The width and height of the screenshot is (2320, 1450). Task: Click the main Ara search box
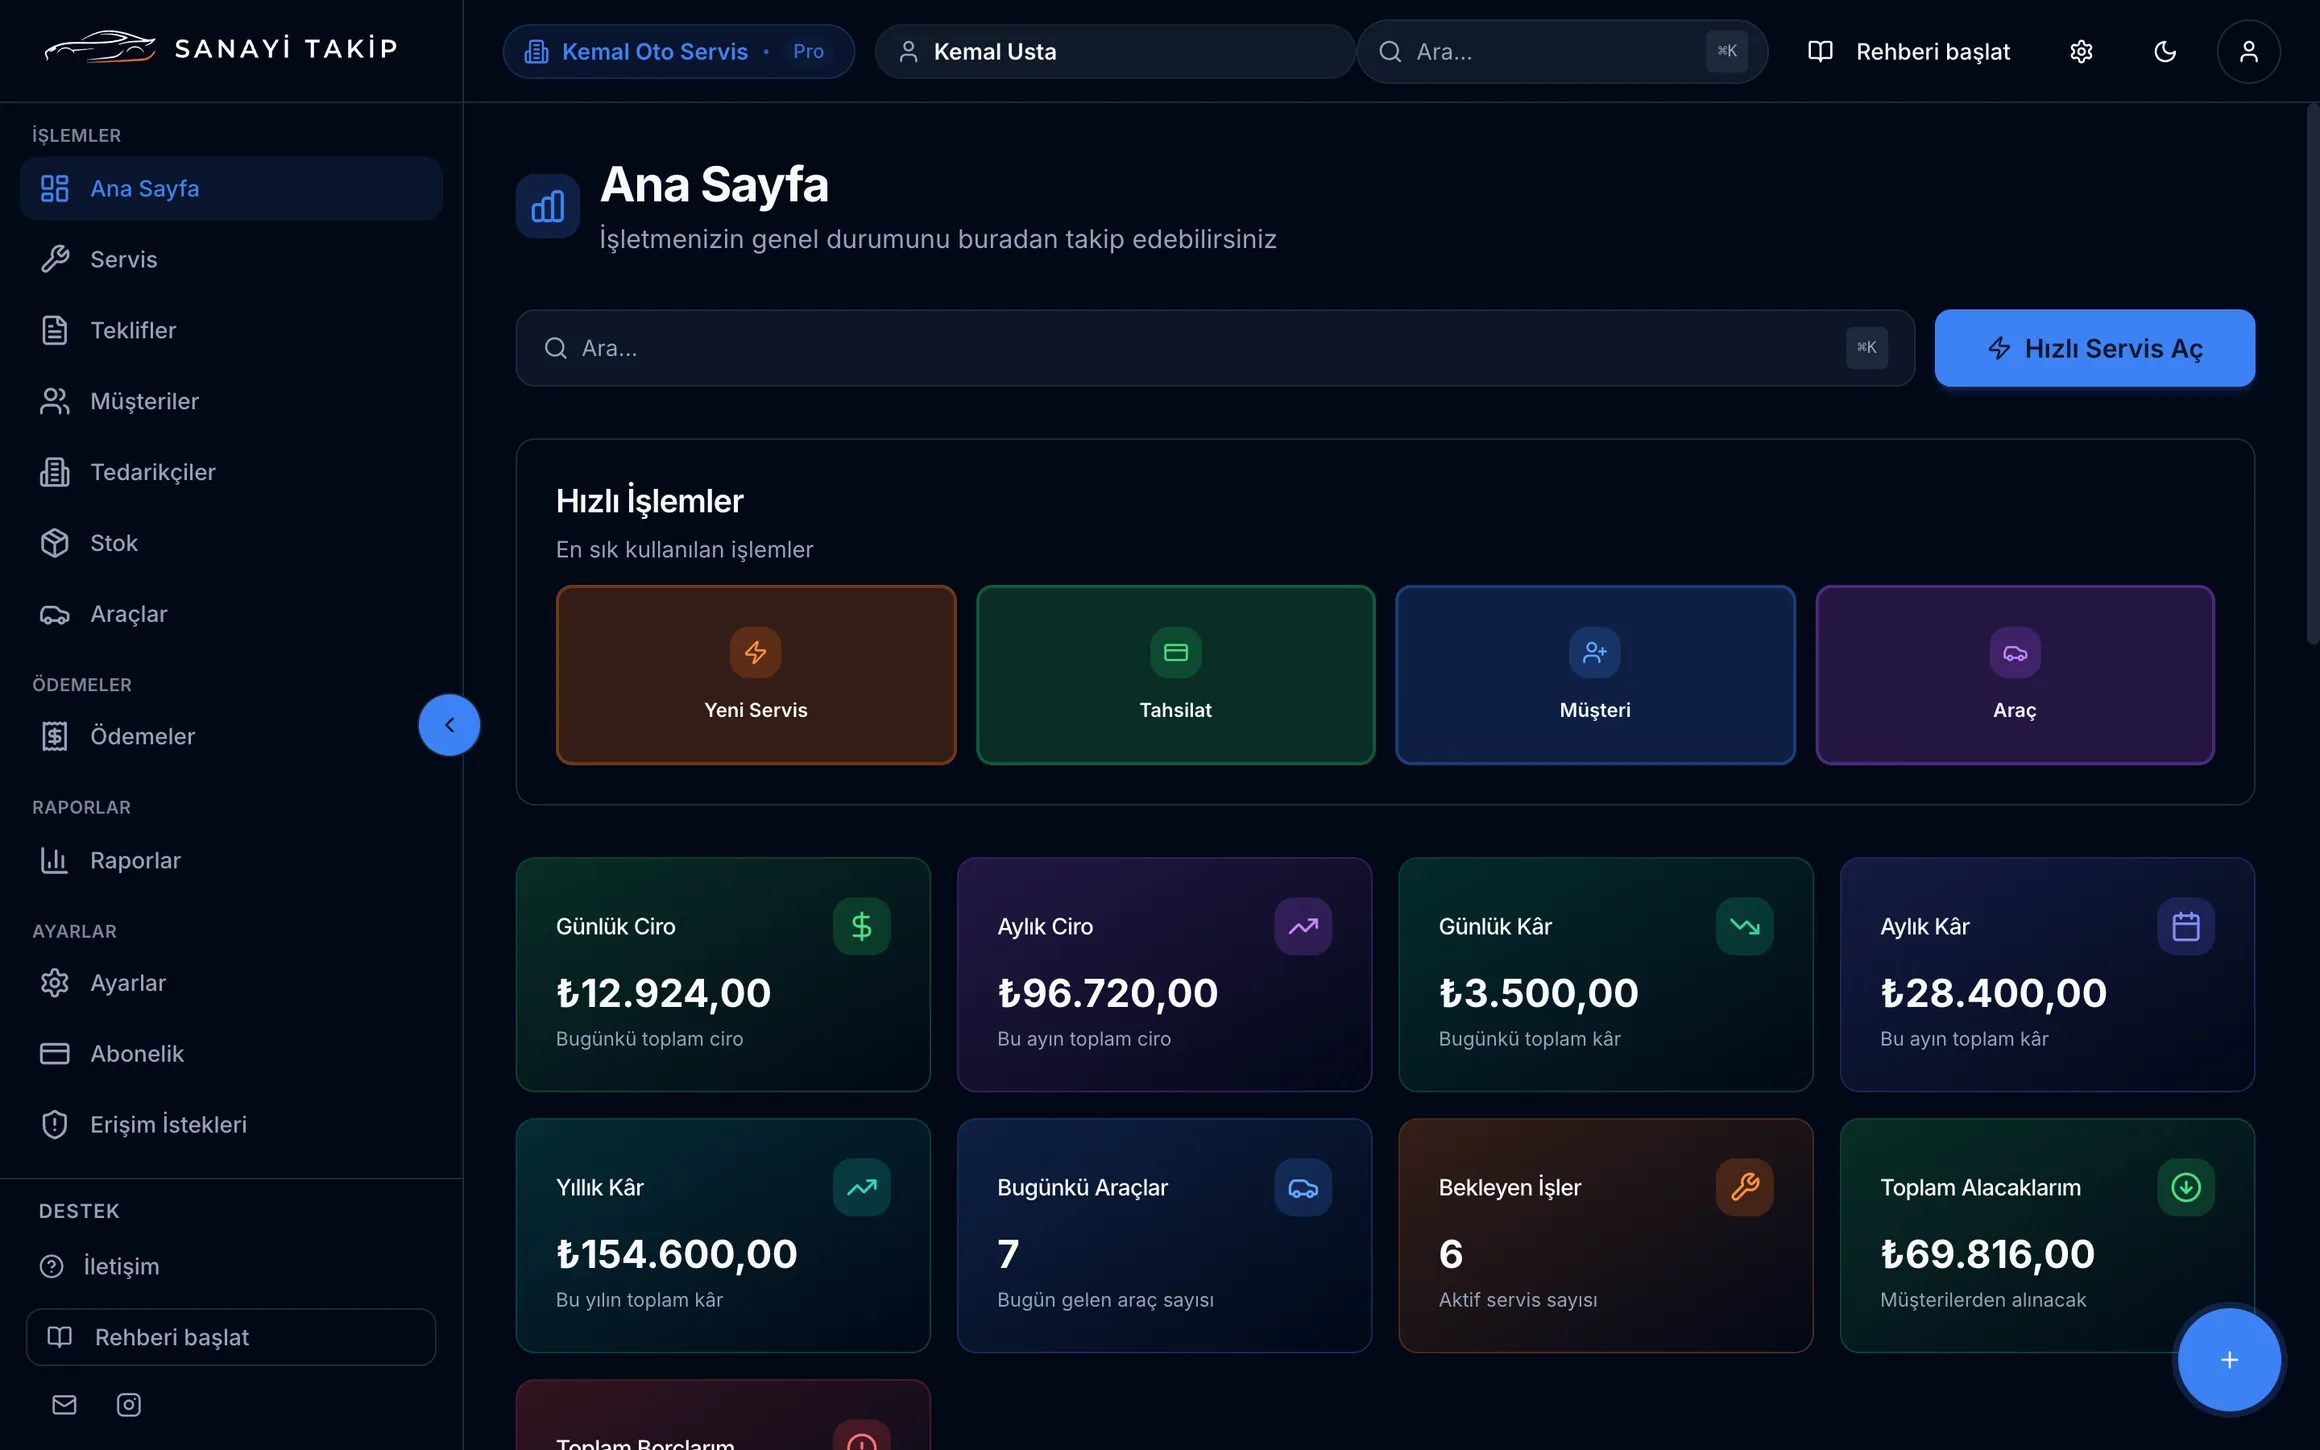pyautogui.click(x=1215, y=347)
